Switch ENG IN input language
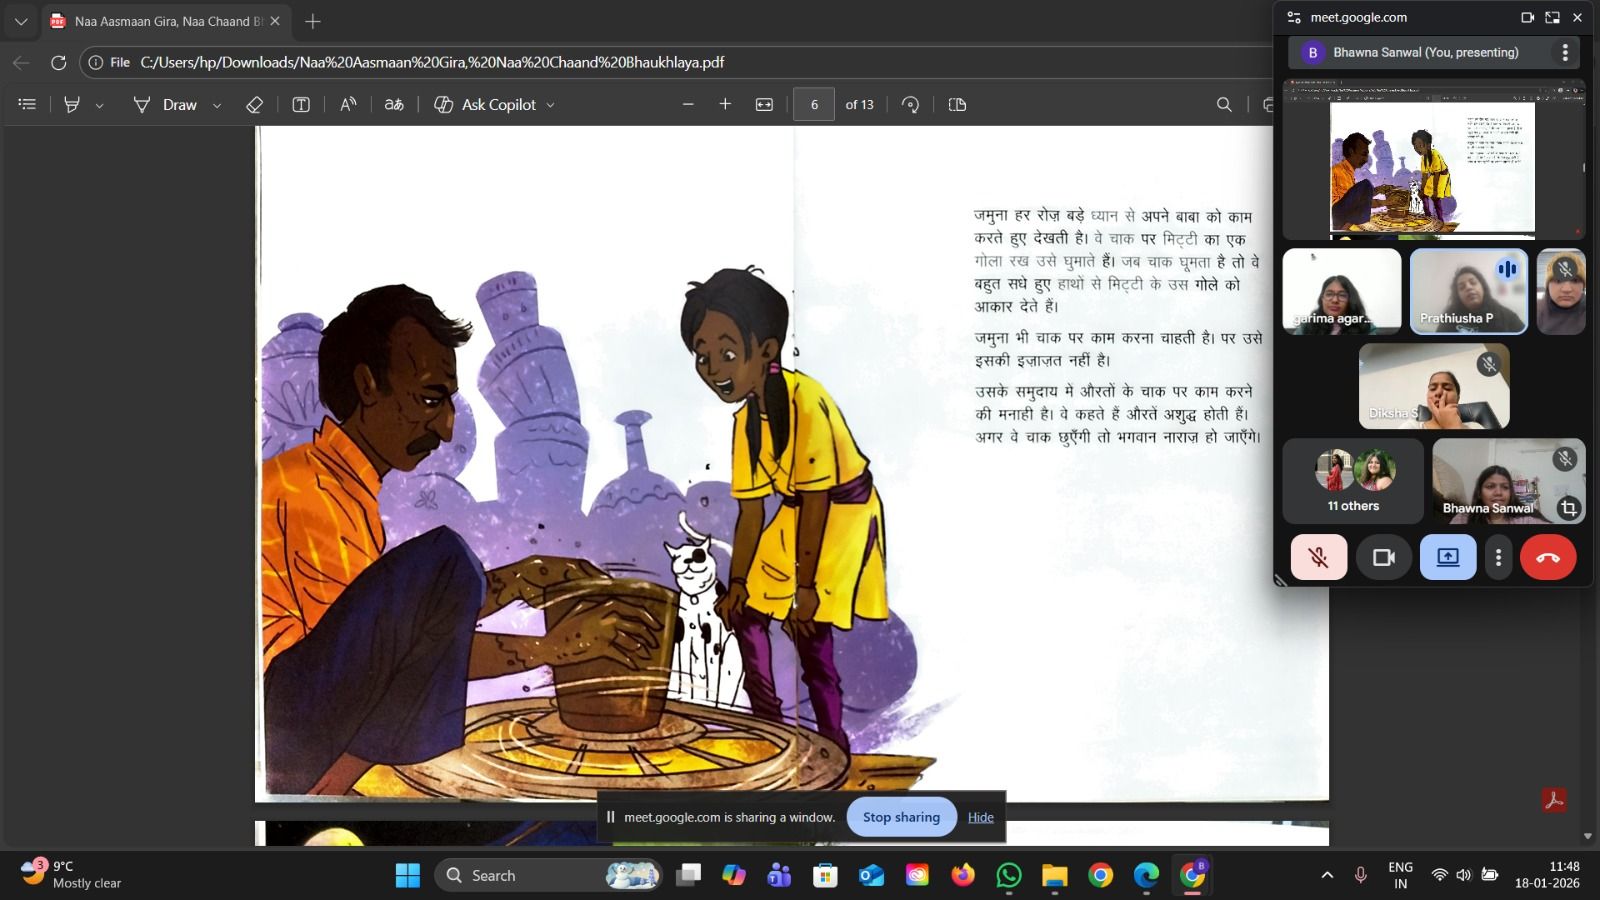The image size is (1600, 900). pyautogui.click(x=1401, y=875)
